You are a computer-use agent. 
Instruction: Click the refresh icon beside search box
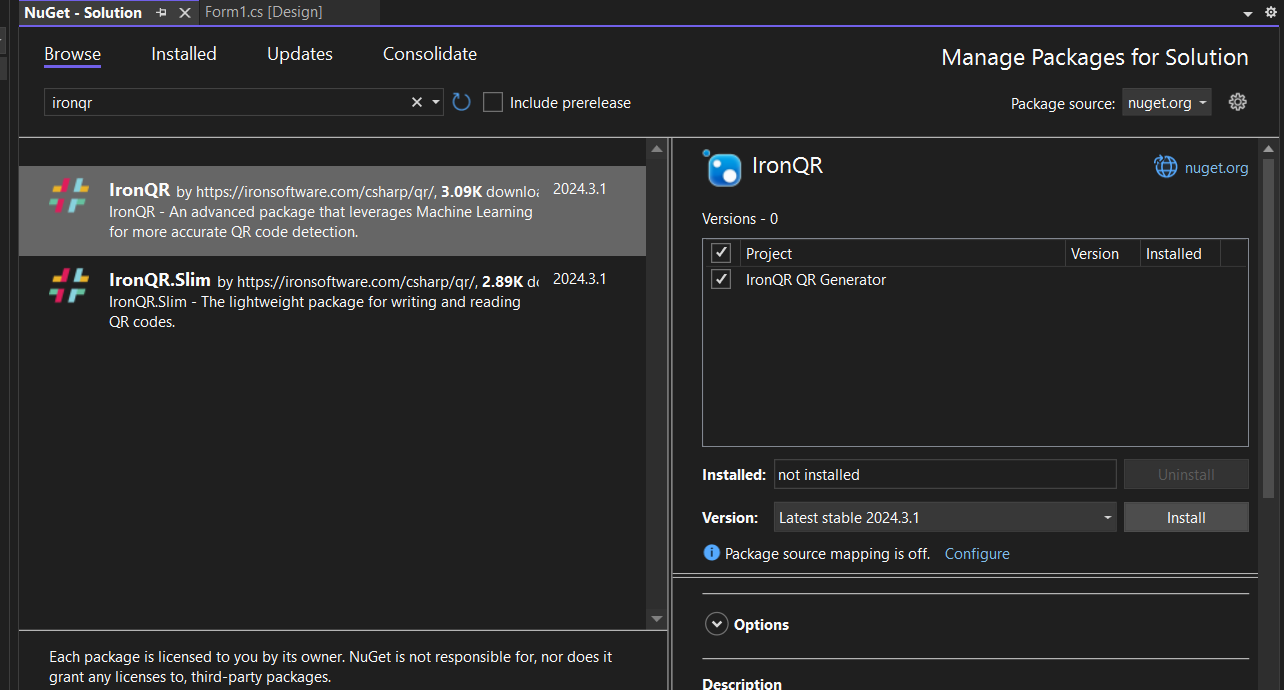[x=461, y=102]
